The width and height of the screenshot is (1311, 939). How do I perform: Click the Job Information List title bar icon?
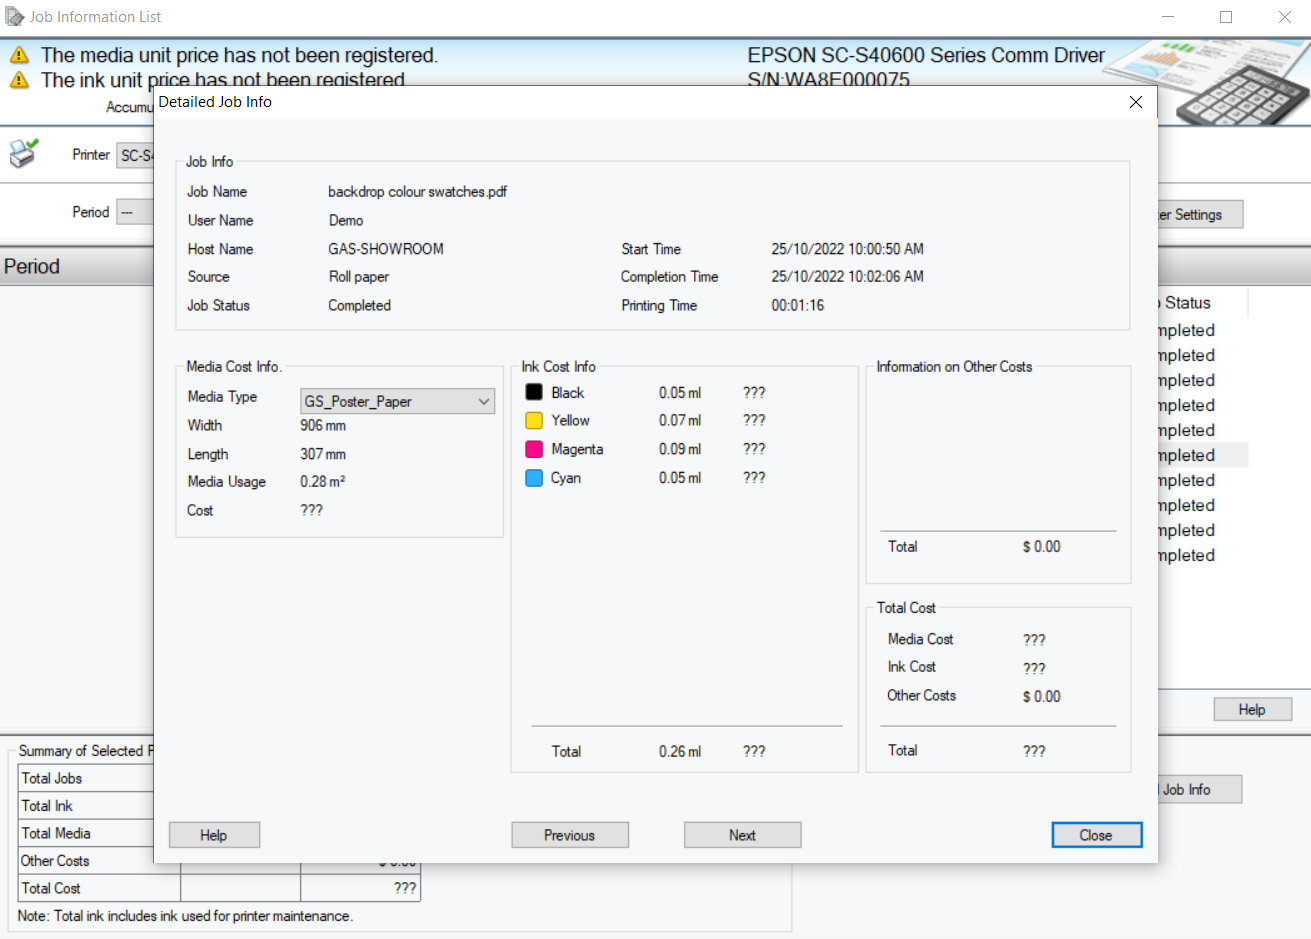click(14, 17)
